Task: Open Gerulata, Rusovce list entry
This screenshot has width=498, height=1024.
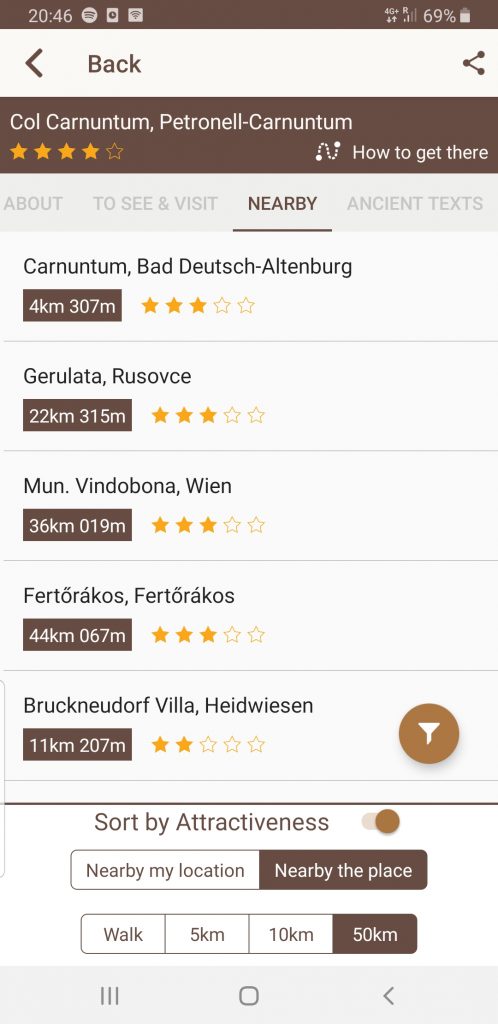Action: tap(249, 396)
